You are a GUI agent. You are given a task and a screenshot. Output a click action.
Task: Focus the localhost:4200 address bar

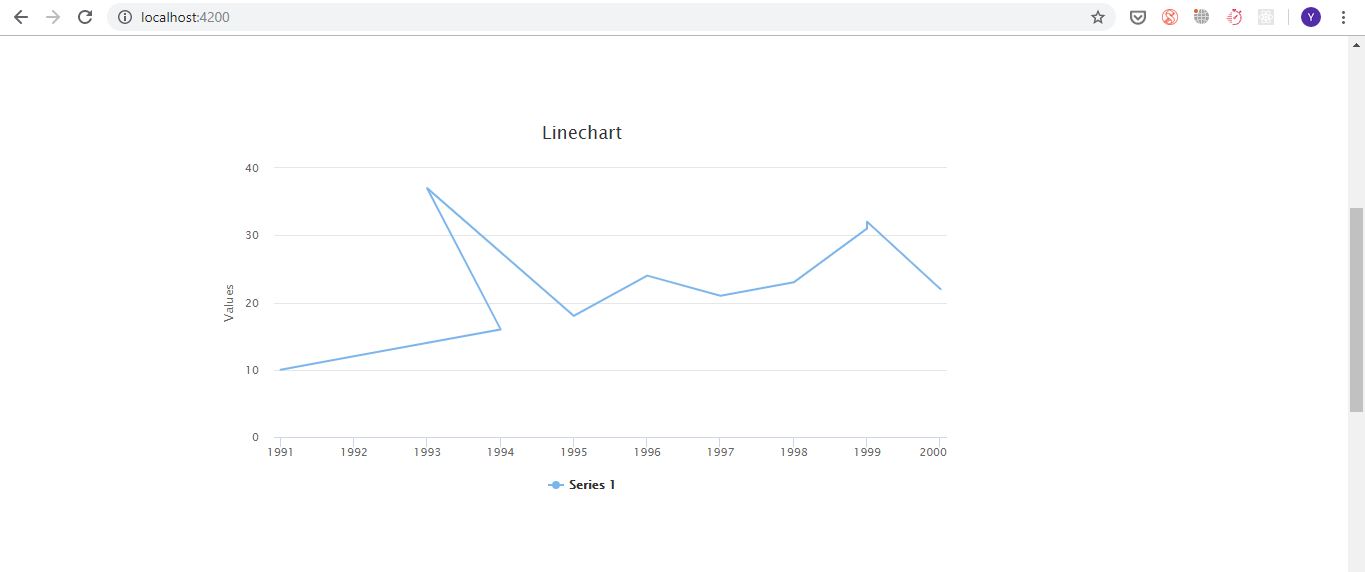[x=611, y=17]
